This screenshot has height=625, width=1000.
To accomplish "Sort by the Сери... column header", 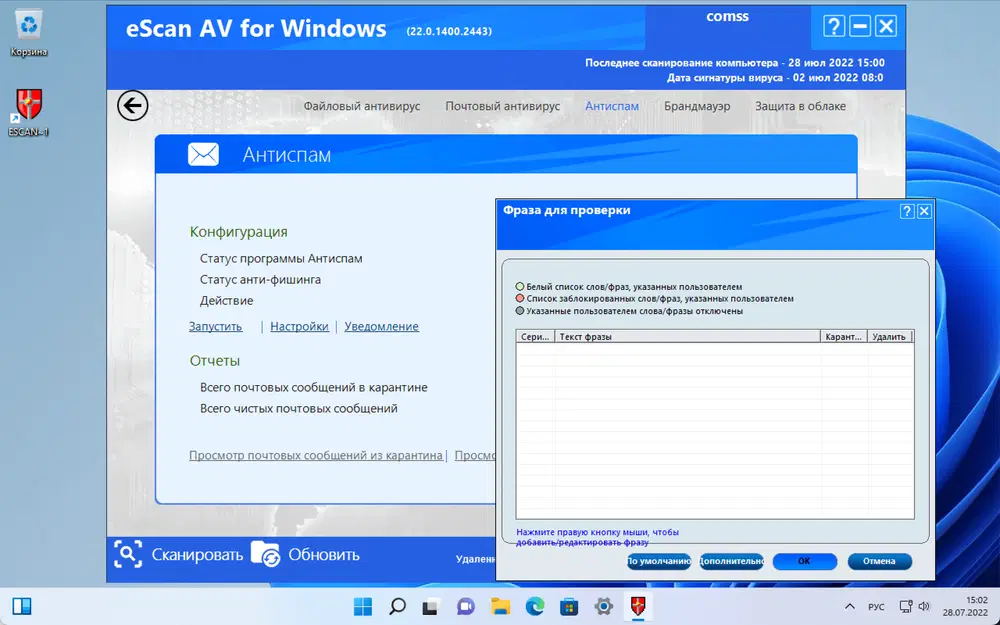I will click(x=535, y=337).
